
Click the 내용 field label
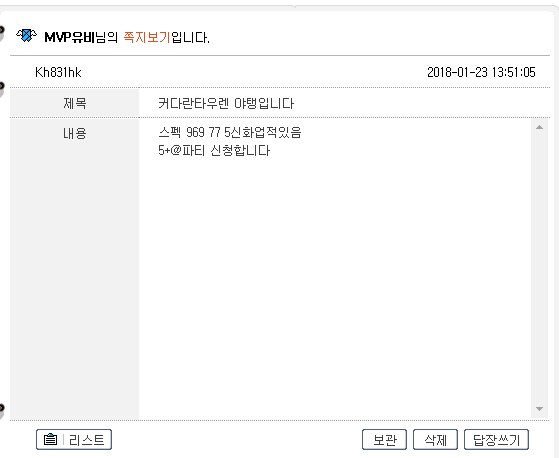tap(75, 133)
